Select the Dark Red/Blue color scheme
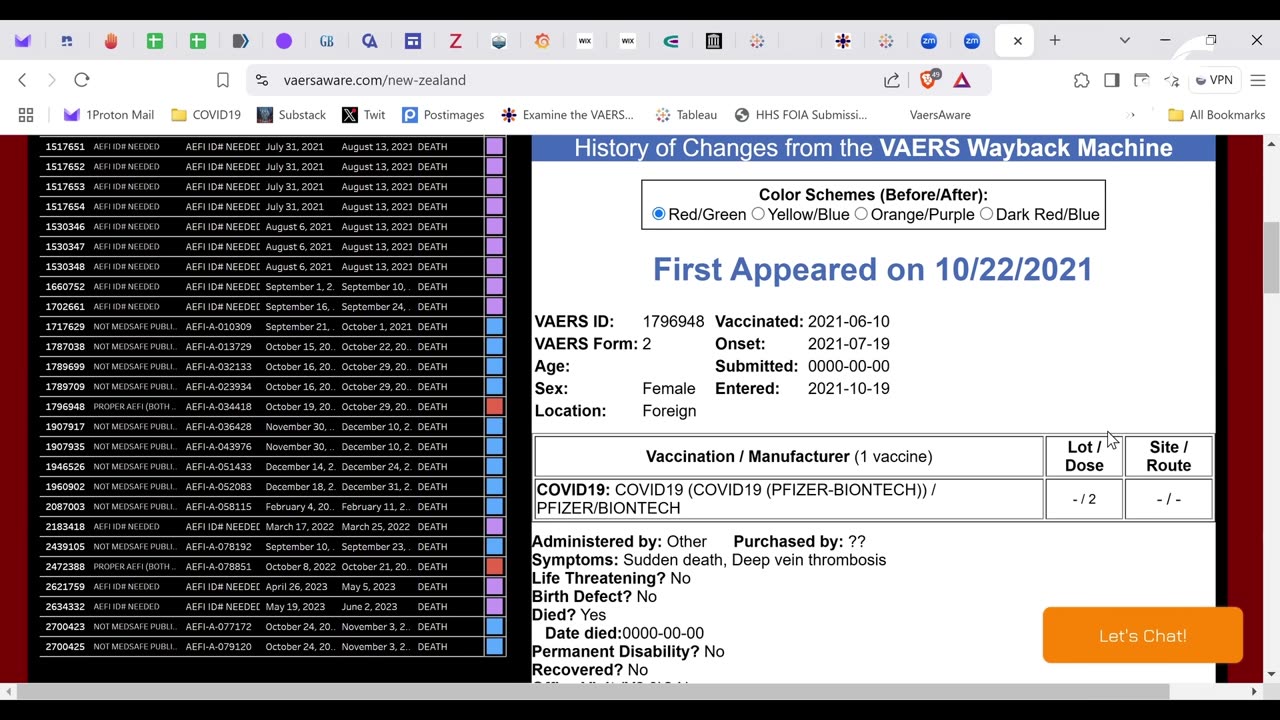This screenshot has height=720, width=1280. click(x=987, y=214)
